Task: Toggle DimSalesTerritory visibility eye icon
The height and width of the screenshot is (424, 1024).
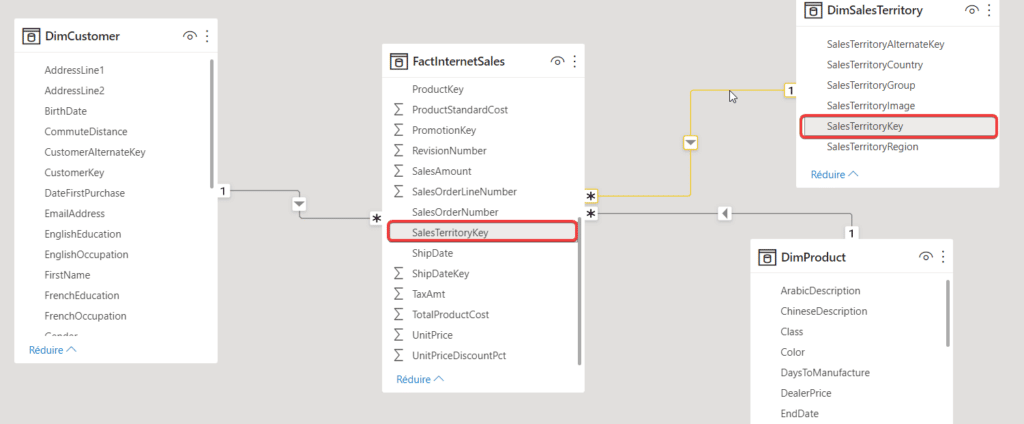Action: click(x=972, y=10)
